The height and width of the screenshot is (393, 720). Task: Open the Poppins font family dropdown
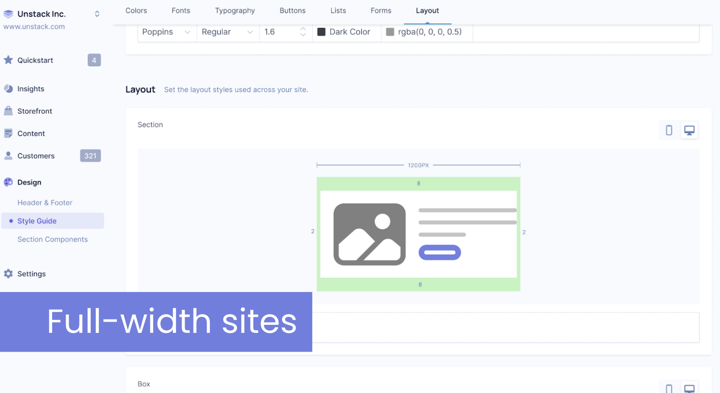(x=167, y=32)
